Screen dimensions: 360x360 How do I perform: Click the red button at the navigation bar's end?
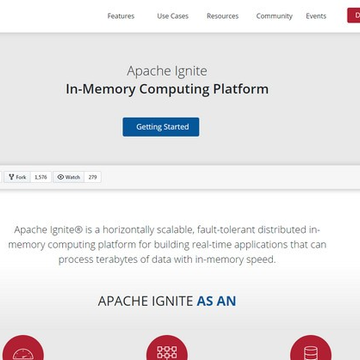click(x=354, y=16)
